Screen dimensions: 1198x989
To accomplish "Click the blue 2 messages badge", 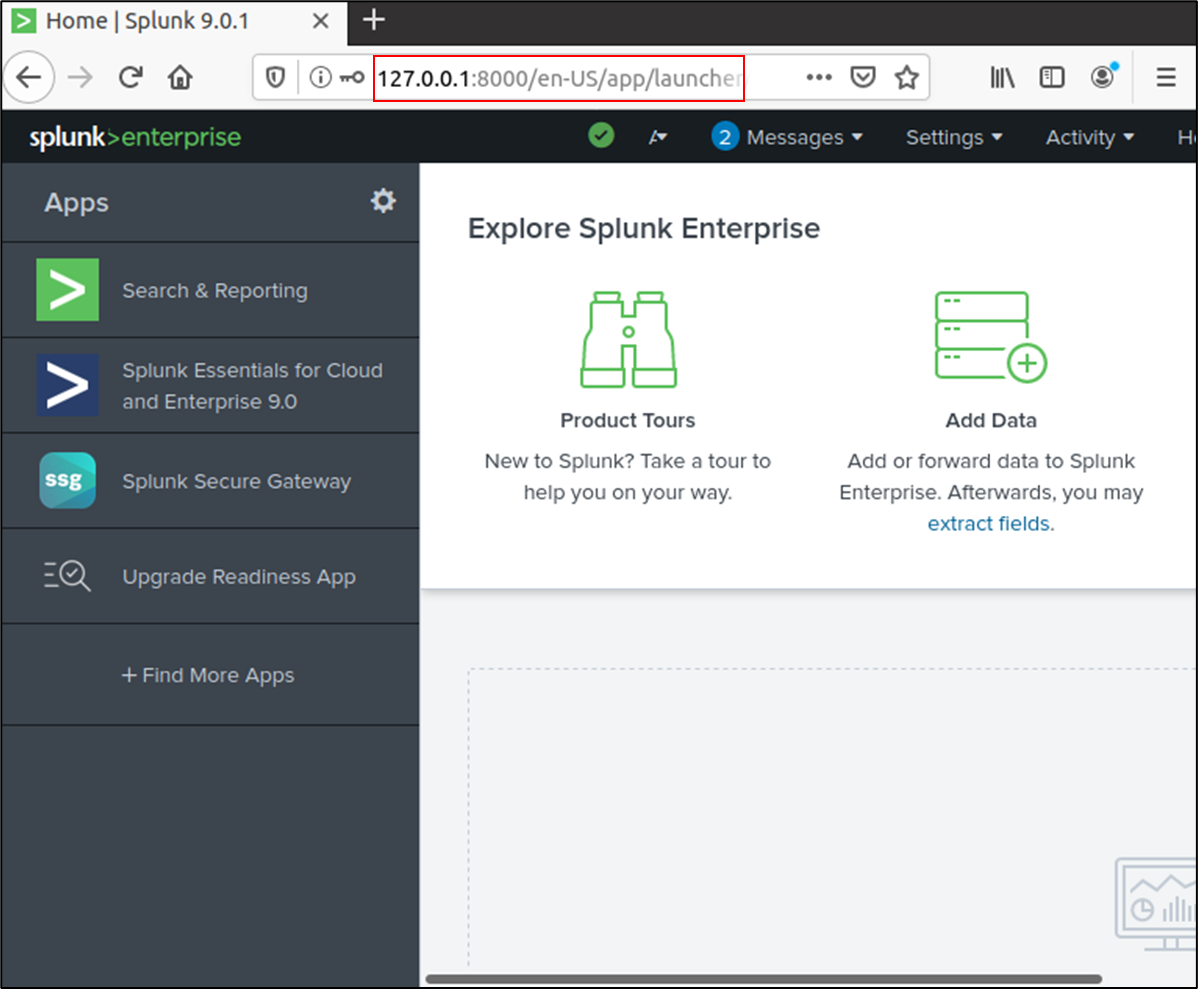I will point(724,137).
